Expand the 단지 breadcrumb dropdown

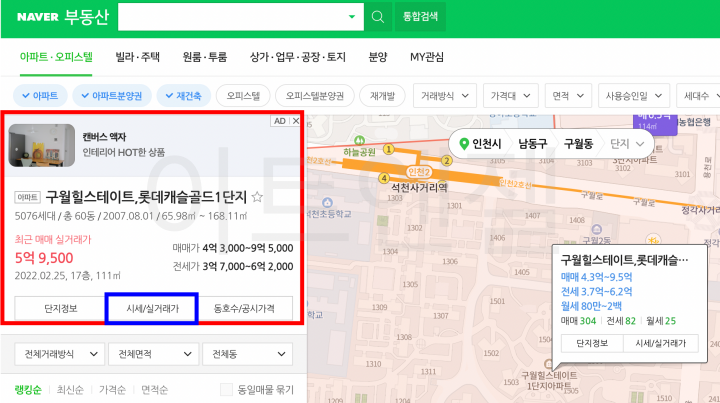click(627, 144)
